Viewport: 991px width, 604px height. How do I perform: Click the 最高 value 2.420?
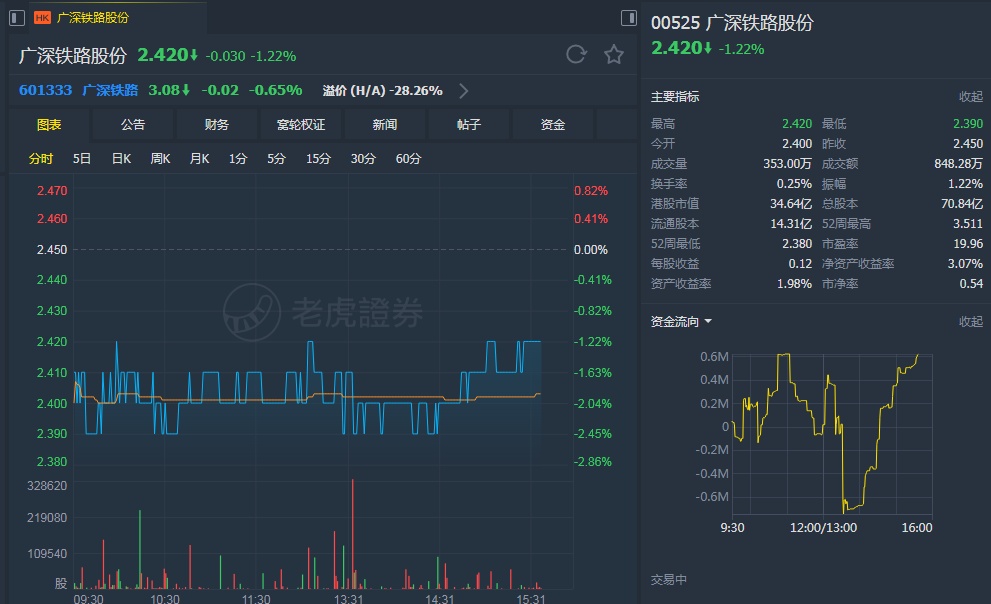797,124
